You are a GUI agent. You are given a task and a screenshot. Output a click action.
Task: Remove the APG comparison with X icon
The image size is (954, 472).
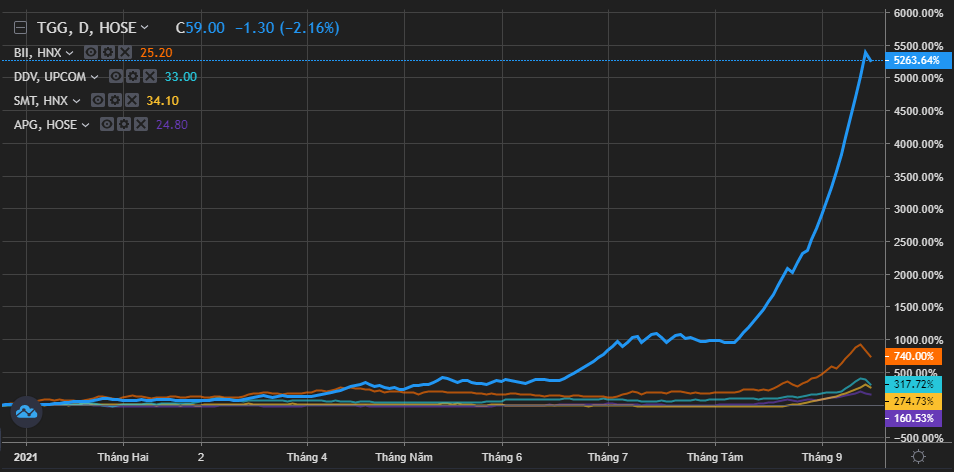pyautogui.click(x=141, y=124)
